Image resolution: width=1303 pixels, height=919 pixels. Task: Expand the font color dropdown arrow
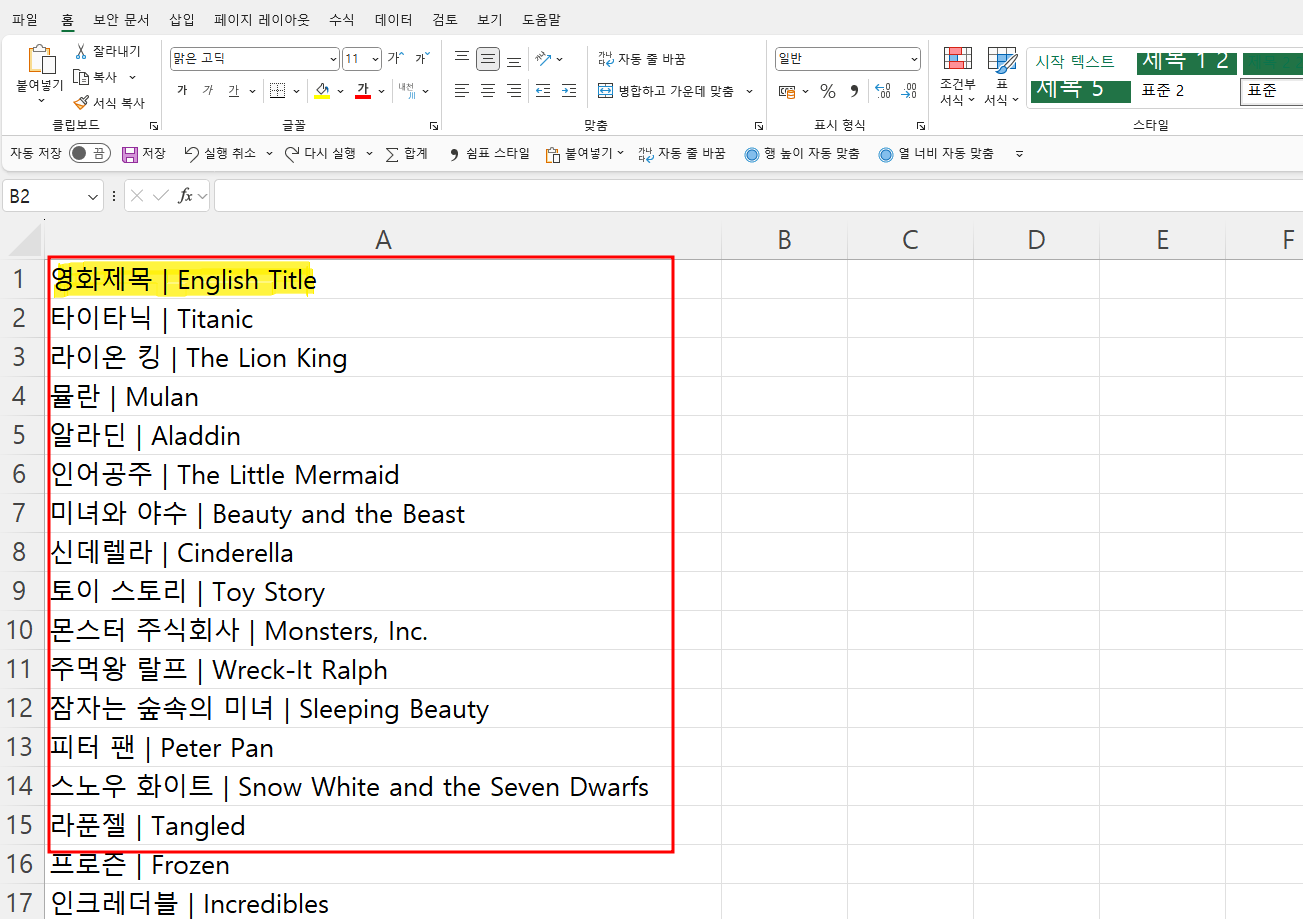pyautogui.click(x=382, y=91)
